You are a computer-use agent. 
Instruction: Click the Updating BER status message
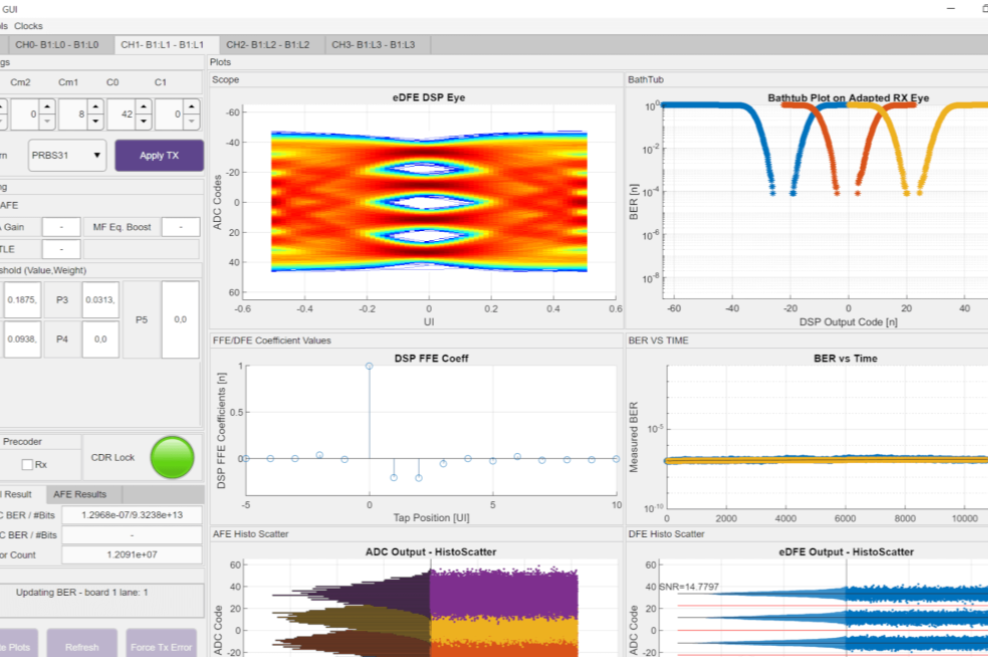click(82, 593)
